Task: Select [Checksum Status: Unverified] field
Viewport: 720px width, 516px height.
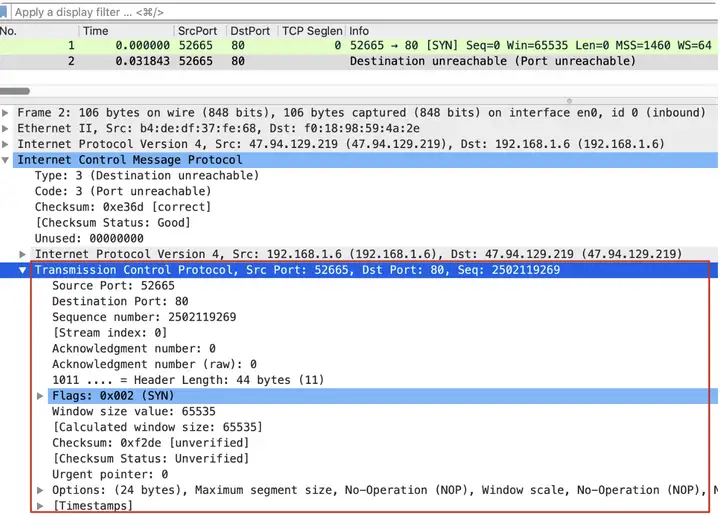Action: pos(151,459)
